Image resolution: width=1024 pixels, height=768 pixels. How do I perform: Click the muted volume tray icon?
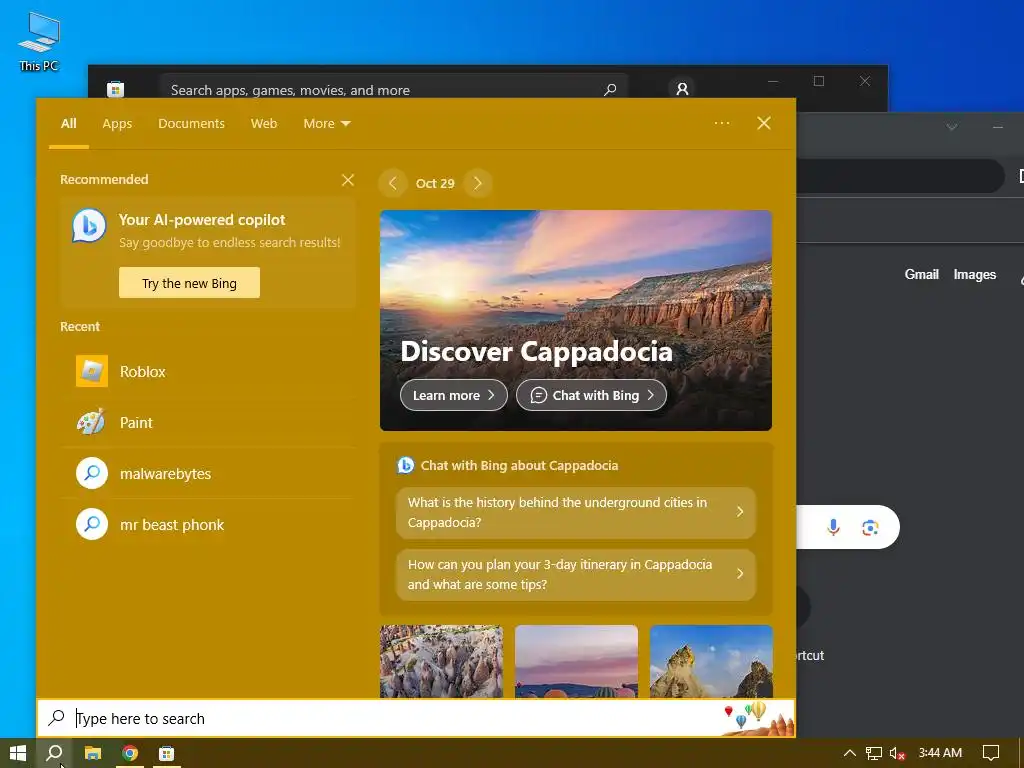[x=897, y=753]
